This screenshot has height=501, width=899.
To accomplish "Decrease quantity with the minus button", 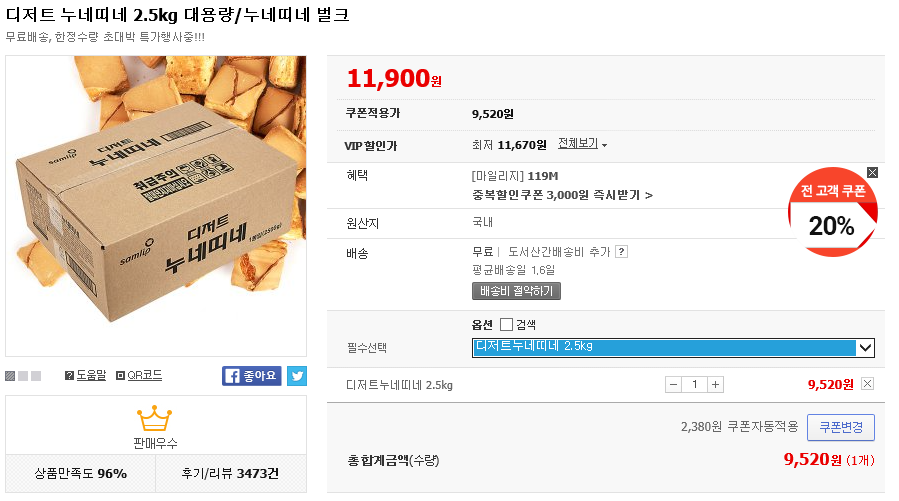I will click(x=673, y=384).
